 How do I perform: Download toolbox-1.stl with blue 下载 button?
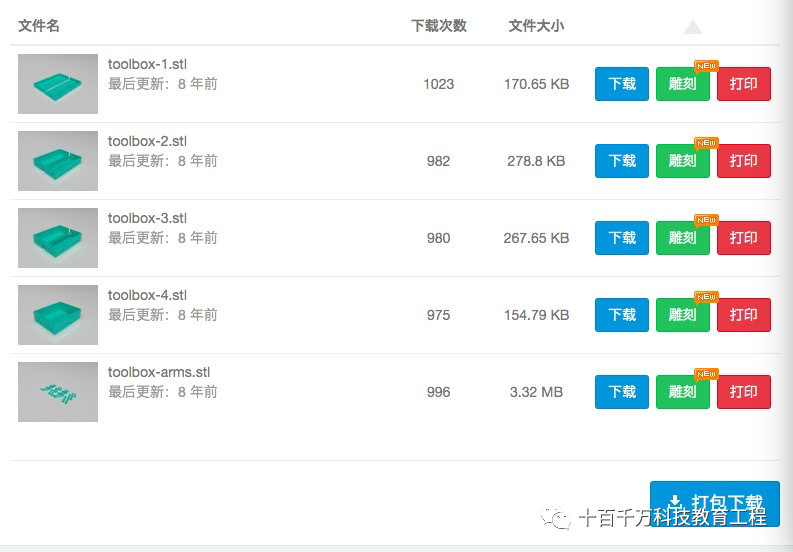[x=622, y=84]
